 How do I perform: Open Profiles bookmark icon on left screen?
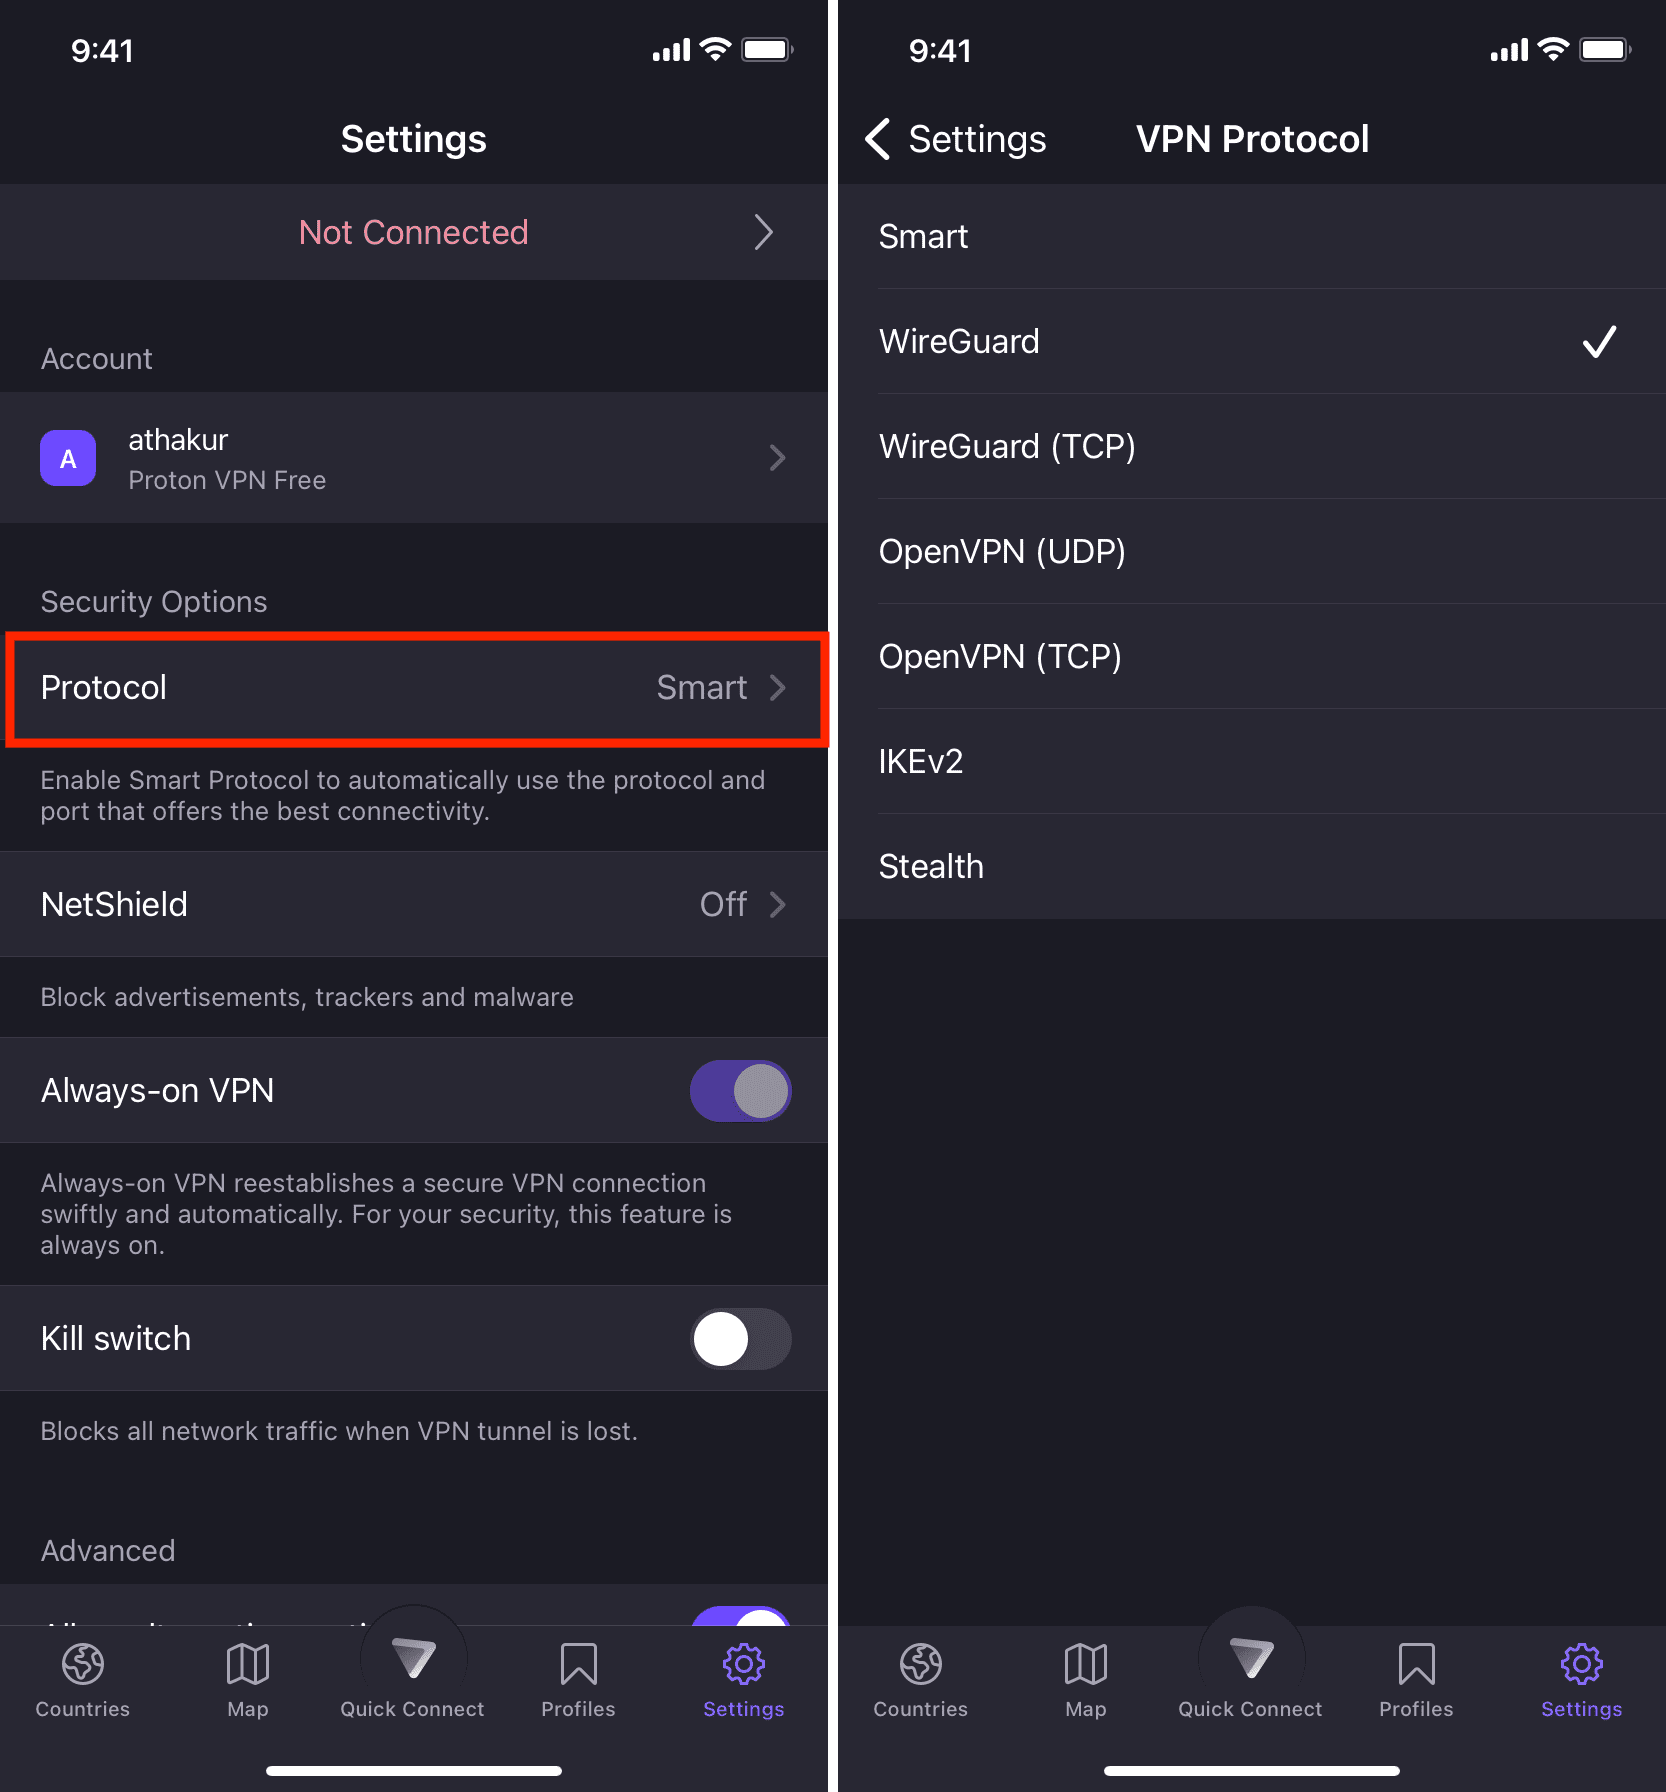tap(578, 1665)
